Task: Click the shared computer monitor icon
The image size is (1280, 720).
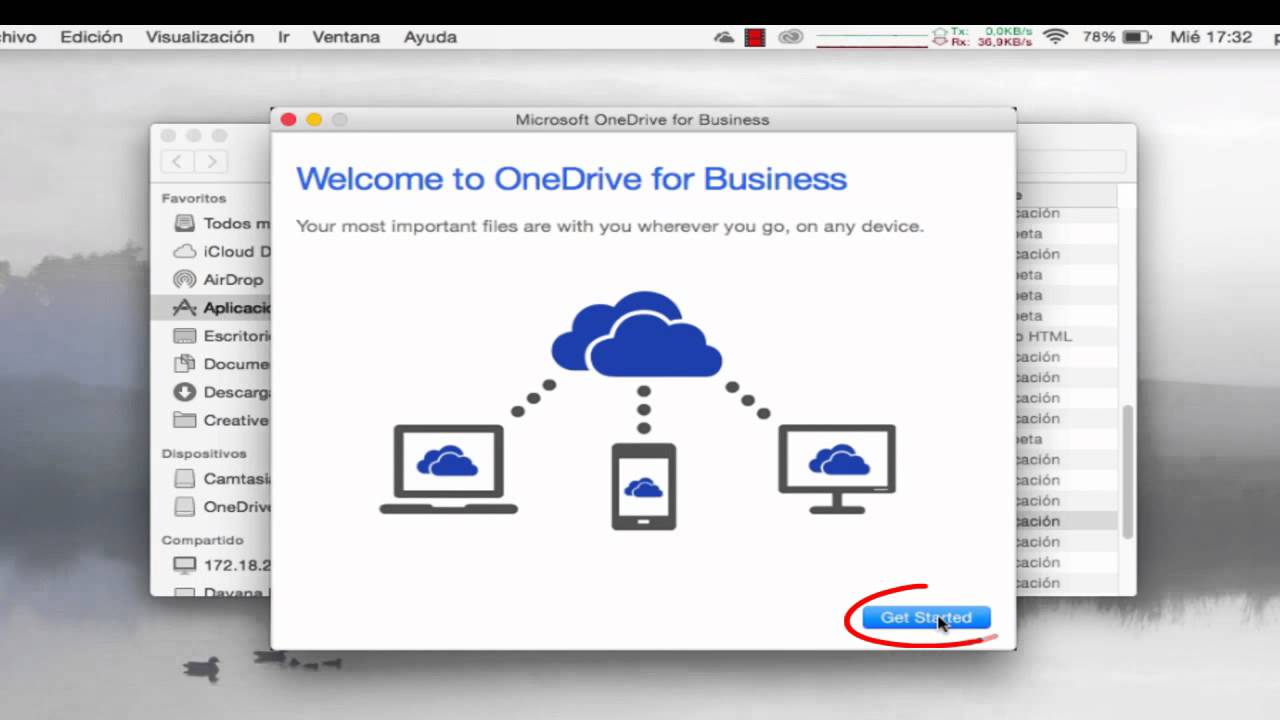Action: click(x=184, y=564)
